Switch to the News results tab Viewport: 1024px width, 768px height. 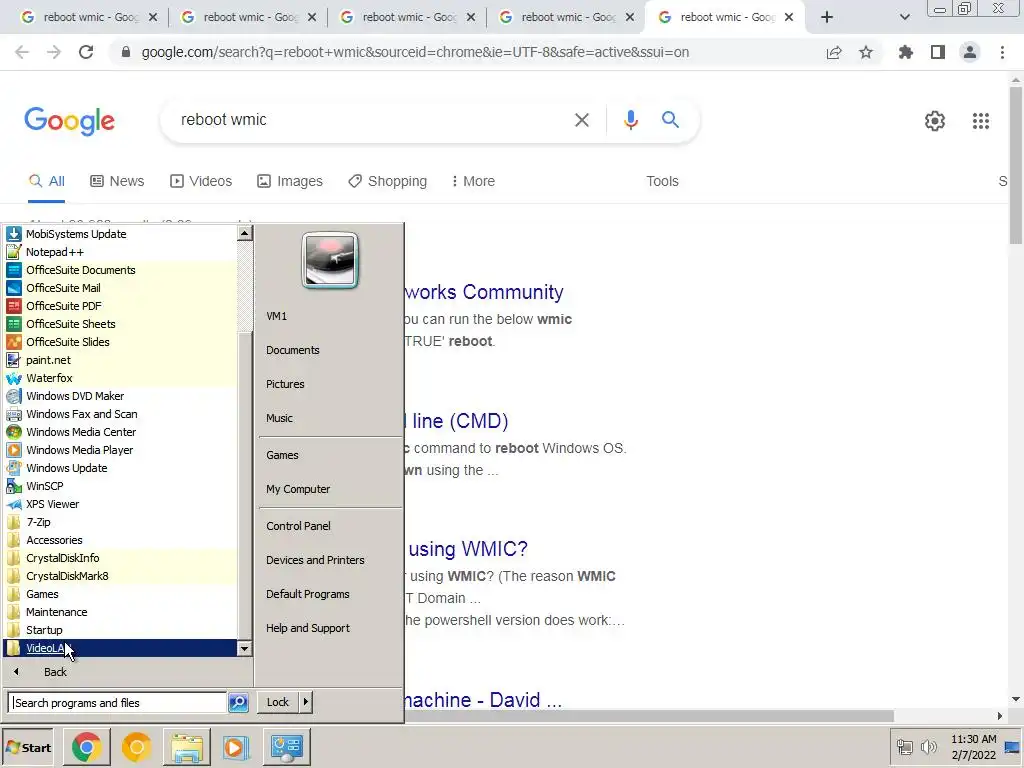(x=118, y=181)
